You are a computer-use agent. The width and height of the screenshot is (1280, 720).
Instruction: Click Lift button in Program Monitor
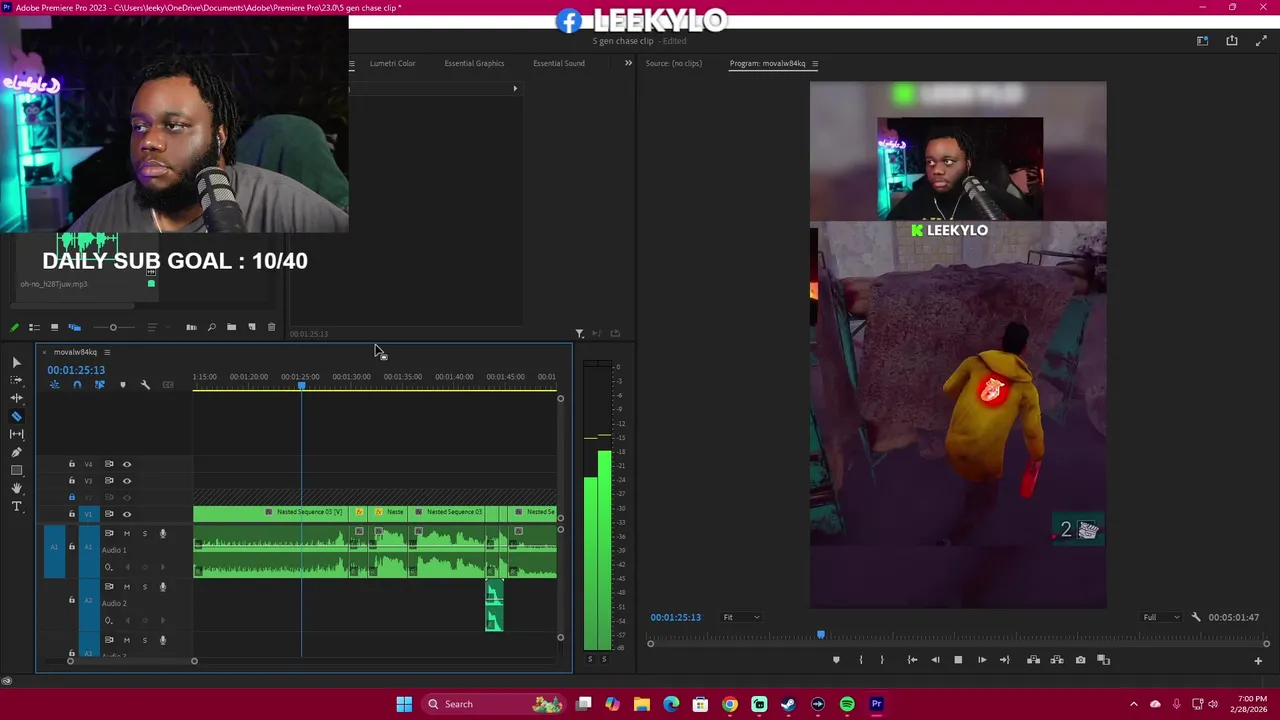(1033, 660)
